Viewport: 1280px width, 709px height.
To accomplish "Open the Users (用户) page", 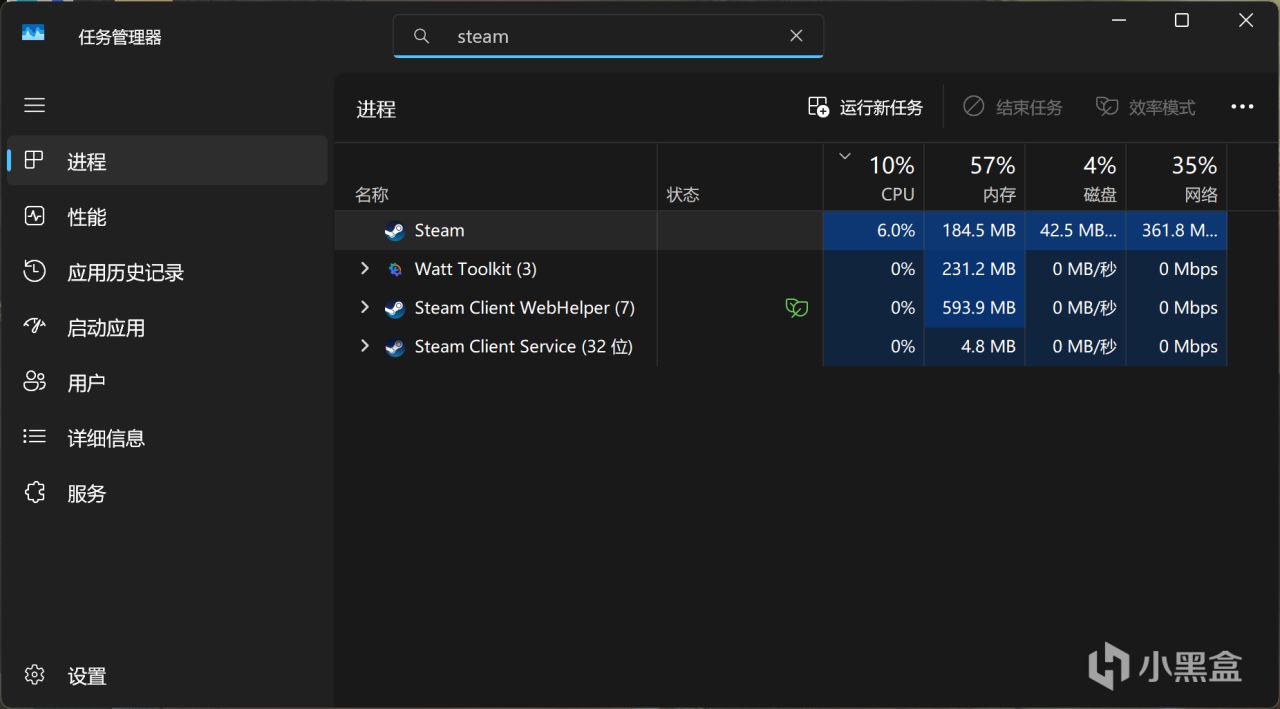I will tap(86, 383).
